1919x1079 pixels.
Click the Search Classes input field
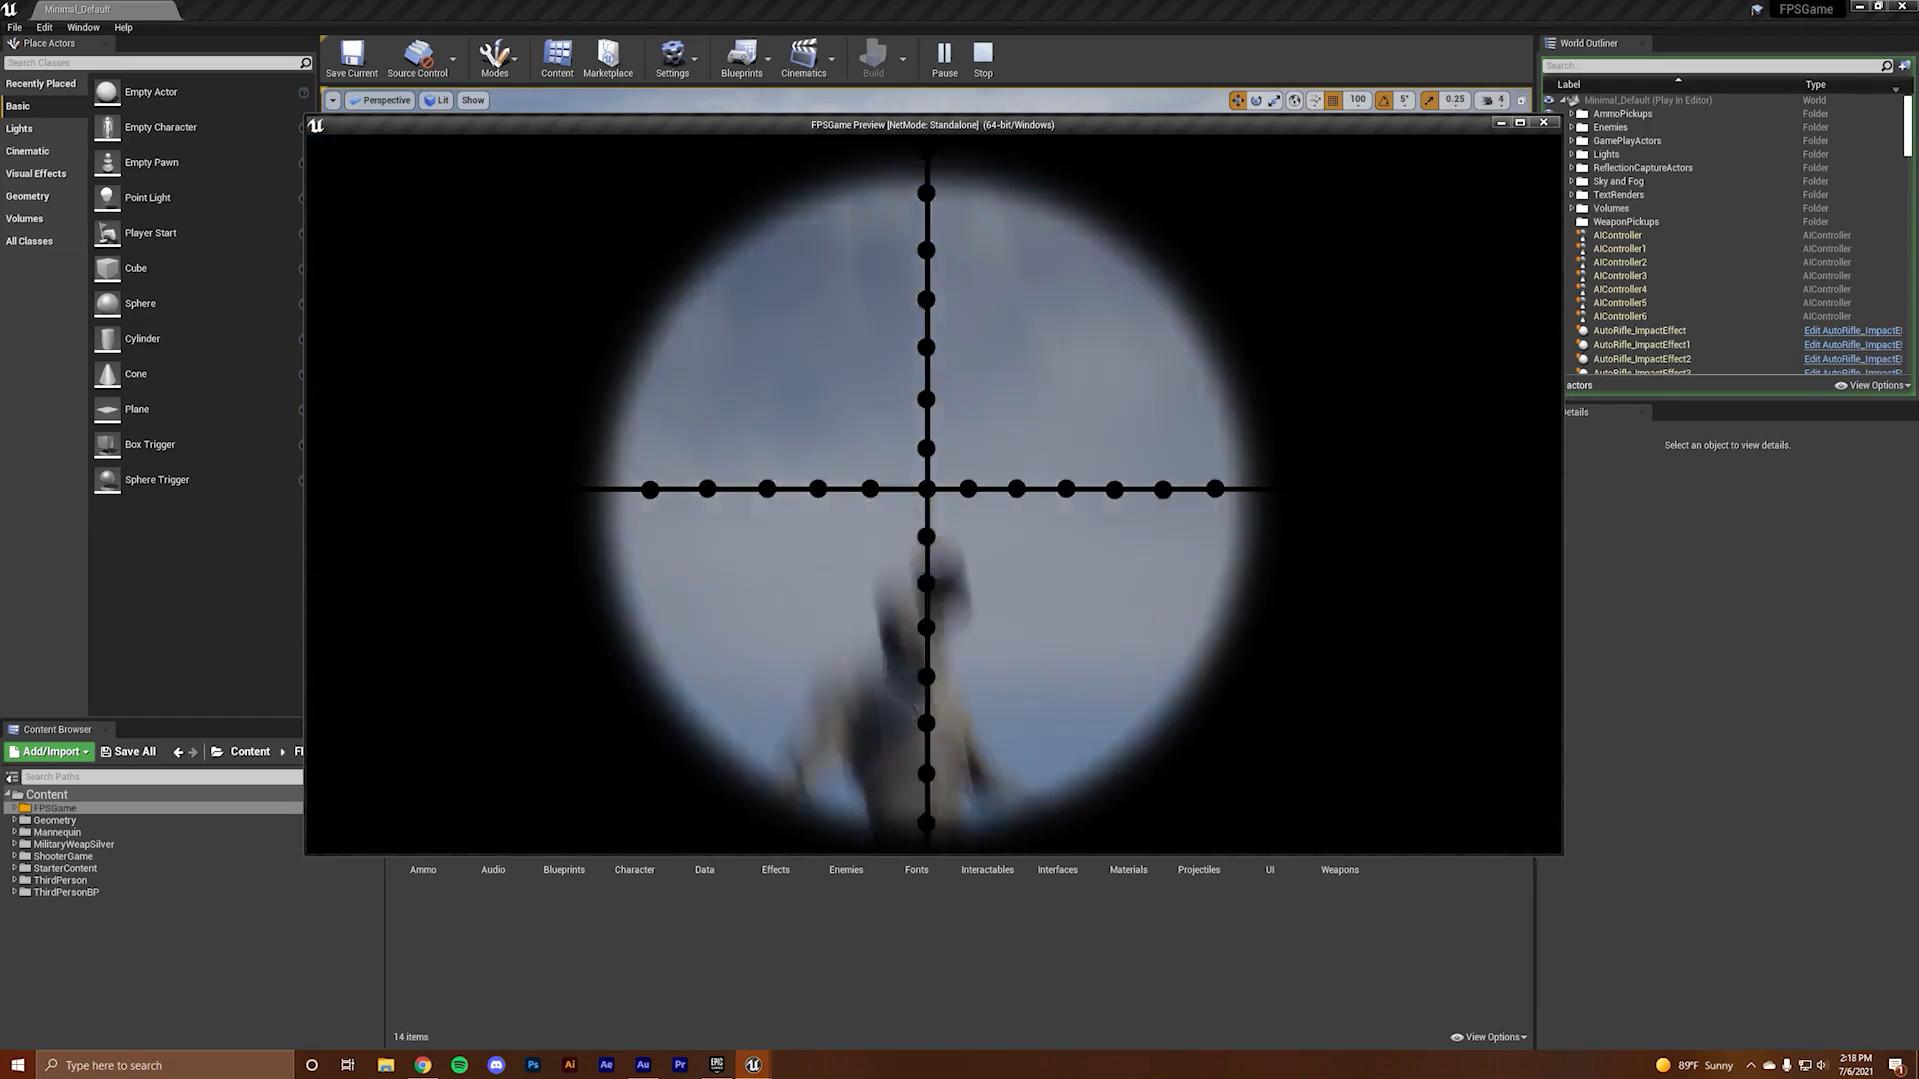pos(150,63)
